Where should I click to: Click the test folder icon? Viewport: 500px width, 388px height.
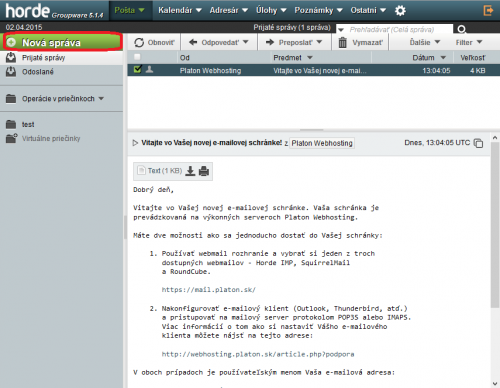(11, 124)
